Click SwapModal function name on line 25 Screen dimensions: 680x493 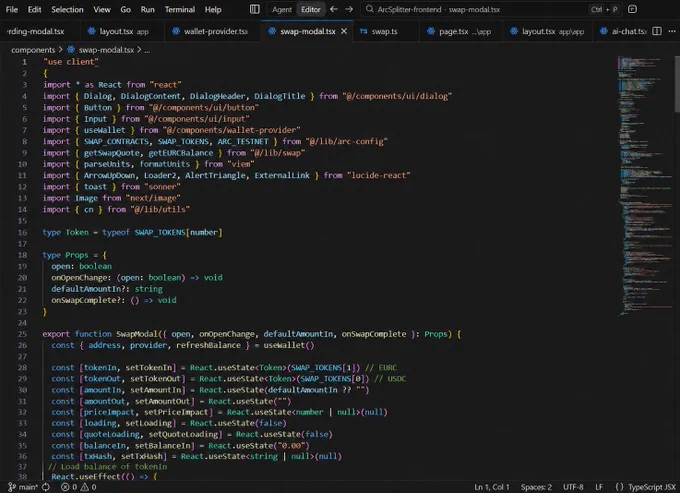(137, 334)
